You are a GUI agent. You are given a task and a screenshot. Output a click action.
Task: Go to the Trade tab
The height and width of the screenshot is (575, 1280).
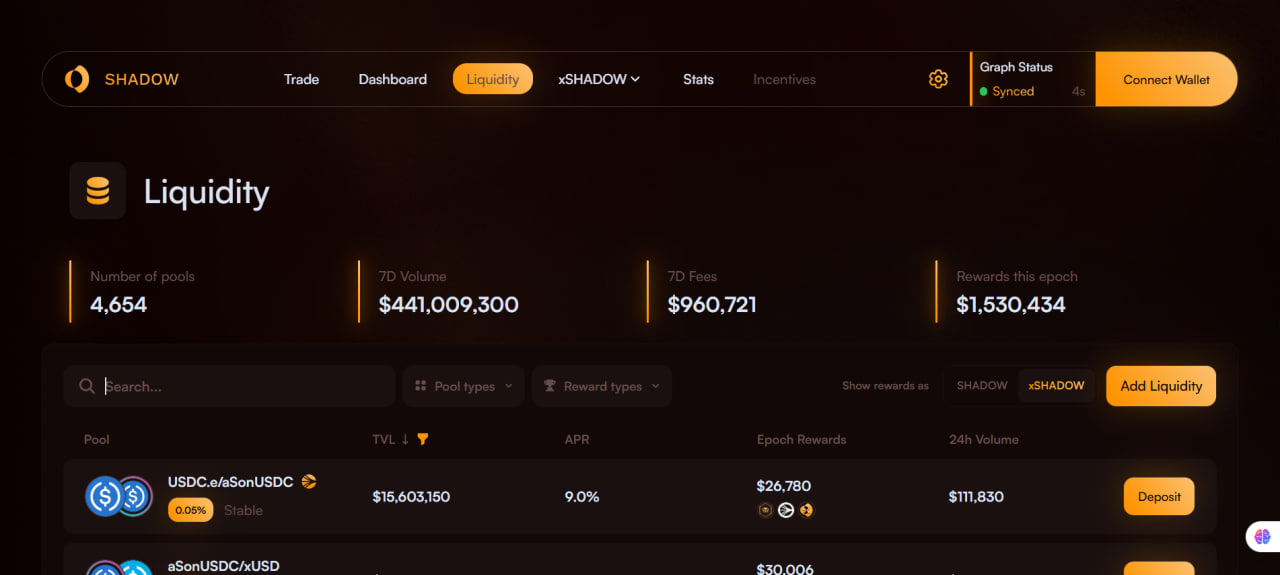coord(301,79)
